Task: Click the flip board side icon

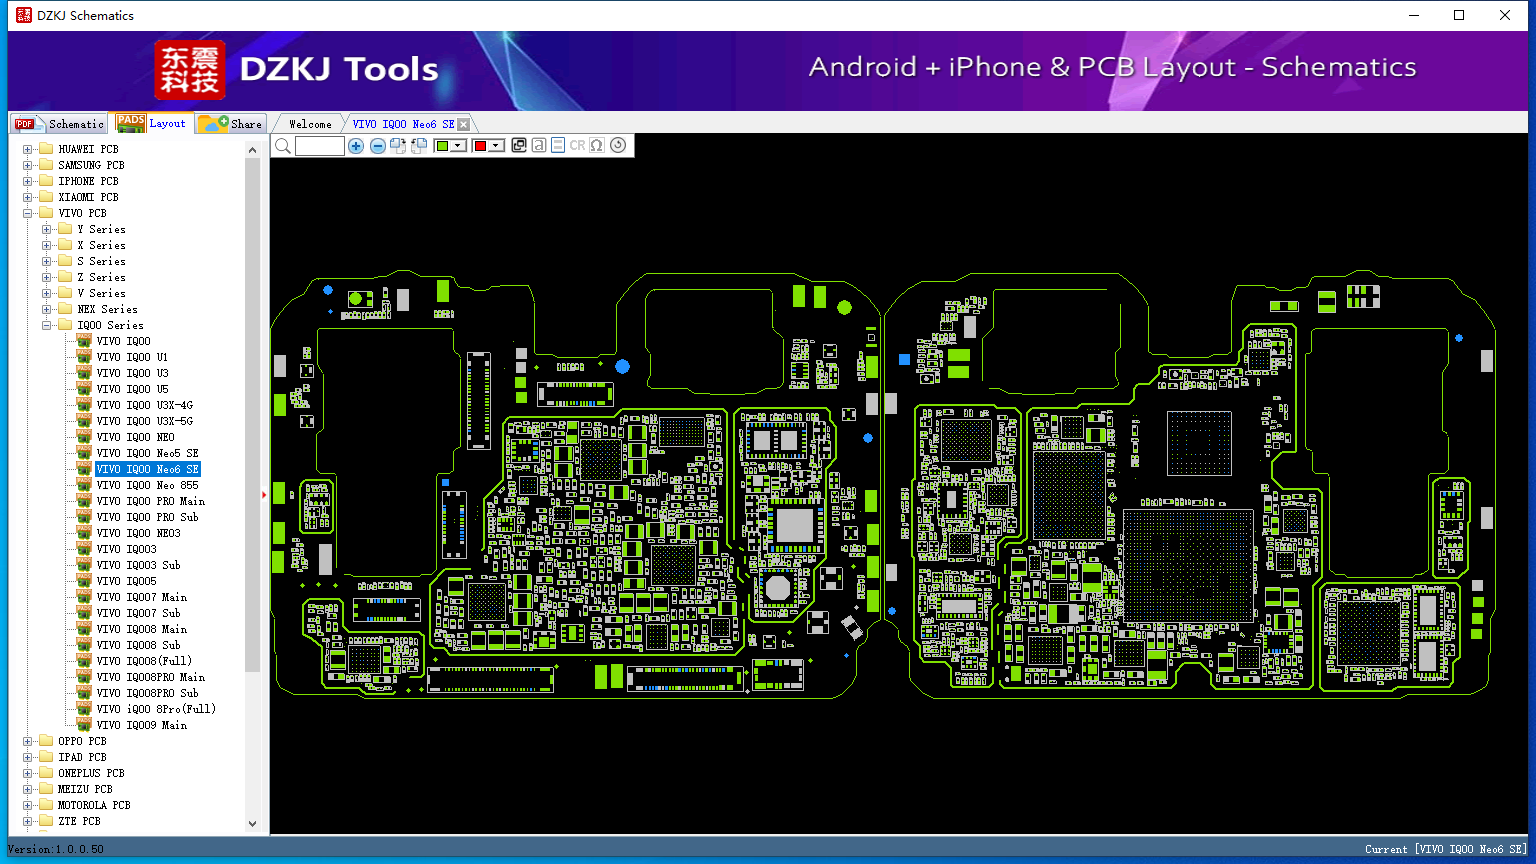Action: tap(398, 145)
